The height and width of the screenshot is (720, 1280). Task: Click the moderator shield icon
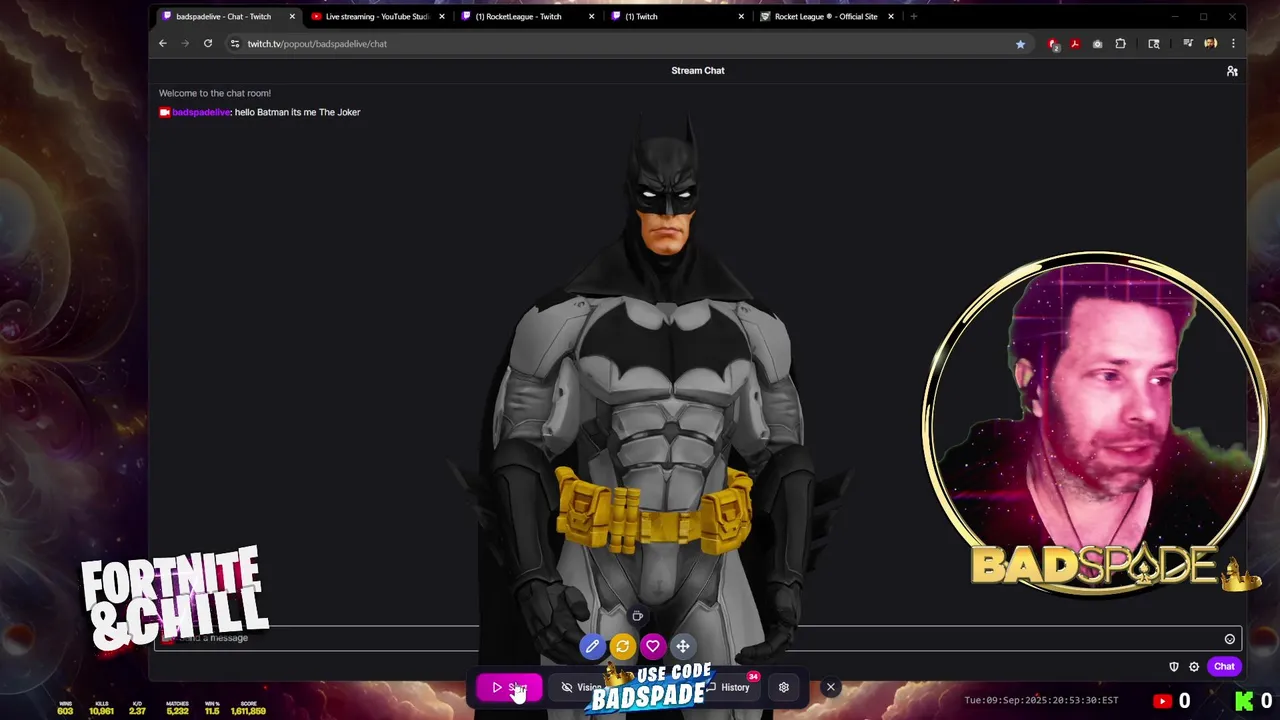point(1174,666)
